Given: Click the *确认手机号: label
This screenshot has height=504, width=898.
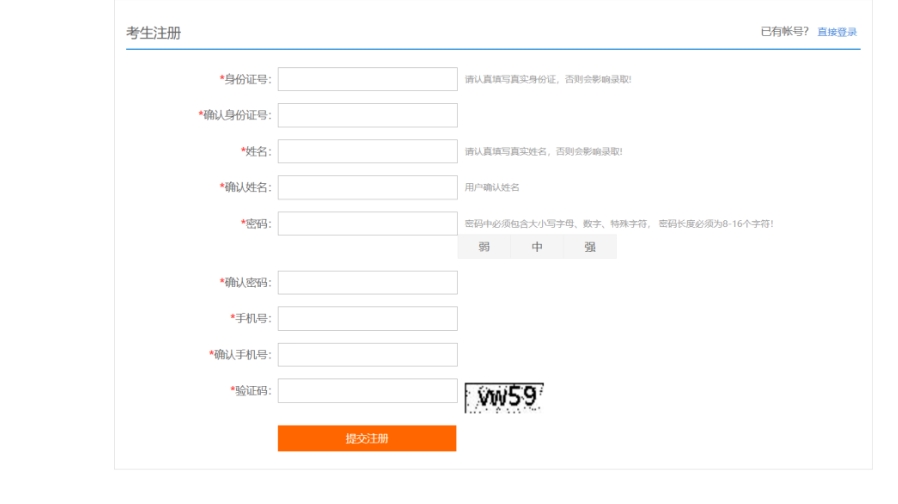Looking at the screenshot, I should coord(241,355).
